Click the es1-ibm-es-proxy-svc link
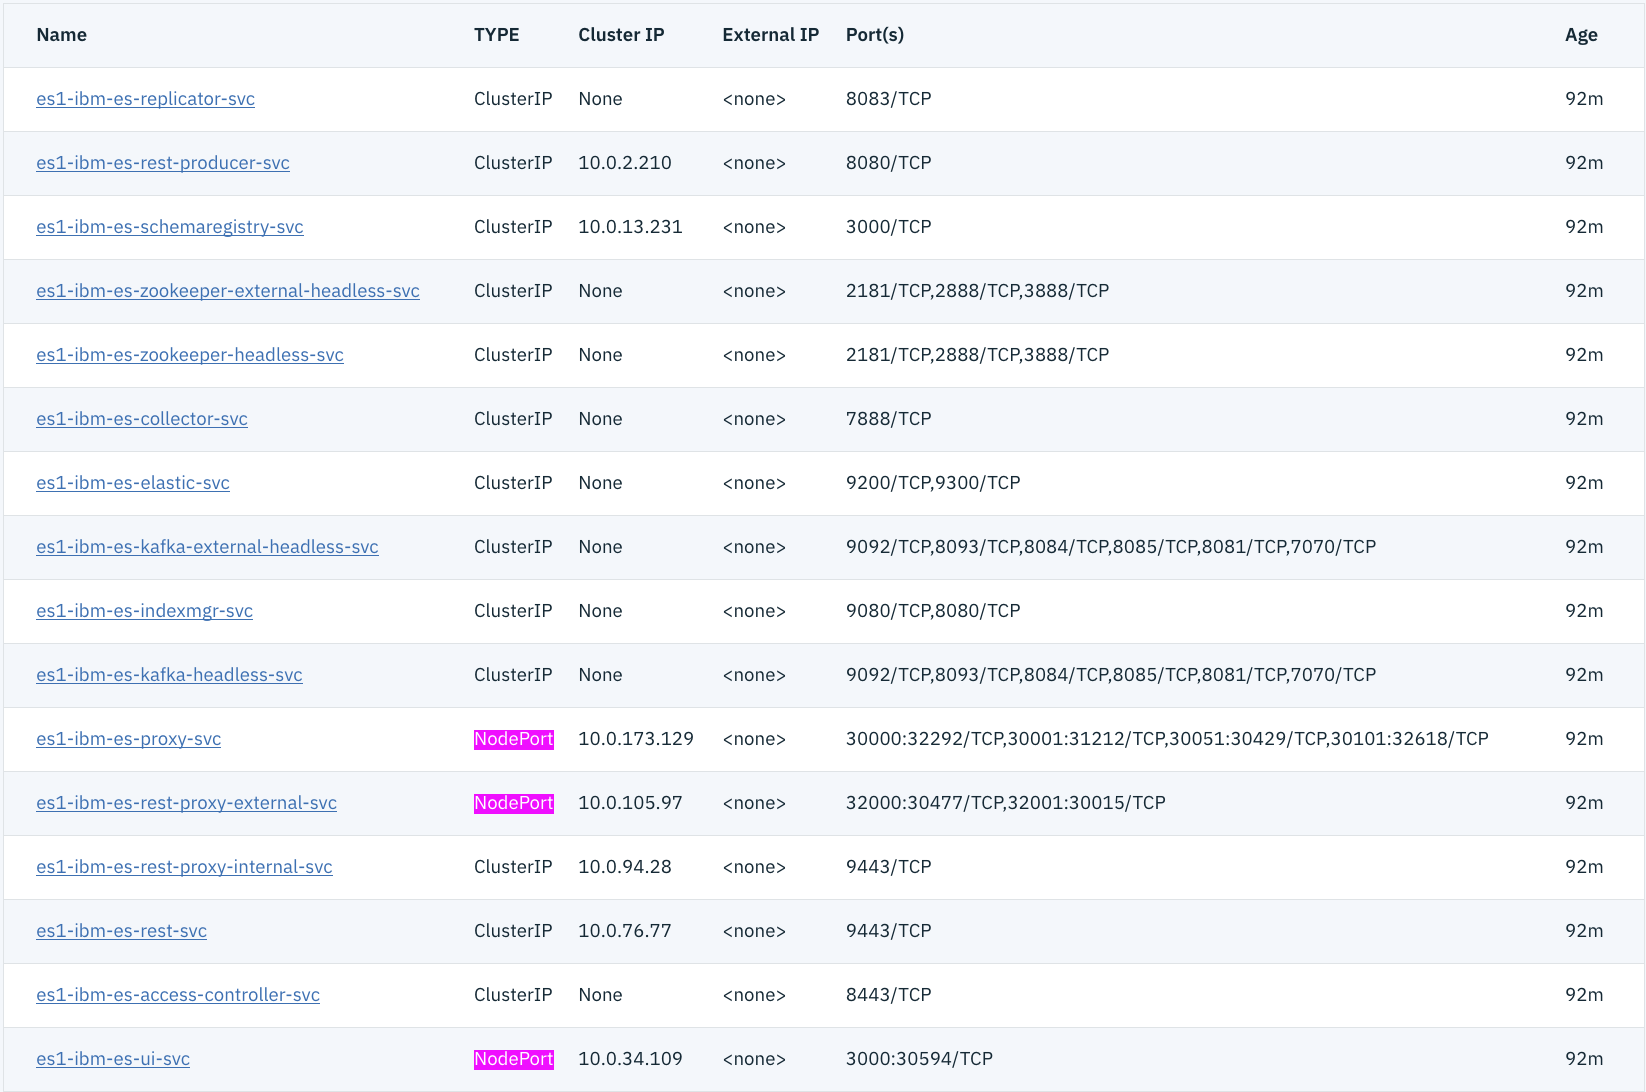 [128, 739]
